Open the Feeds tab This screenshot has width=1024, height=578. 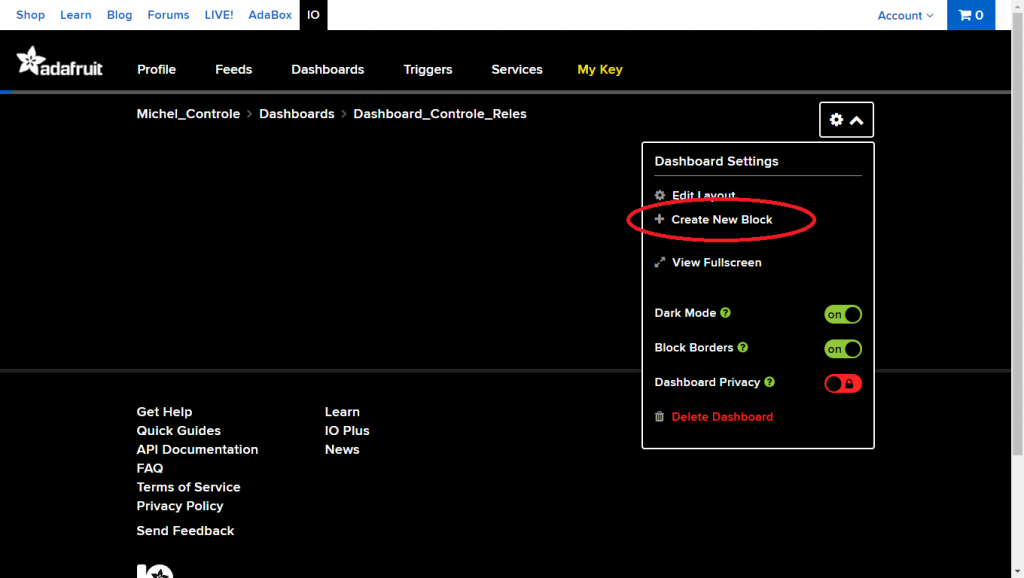point(234,69)
